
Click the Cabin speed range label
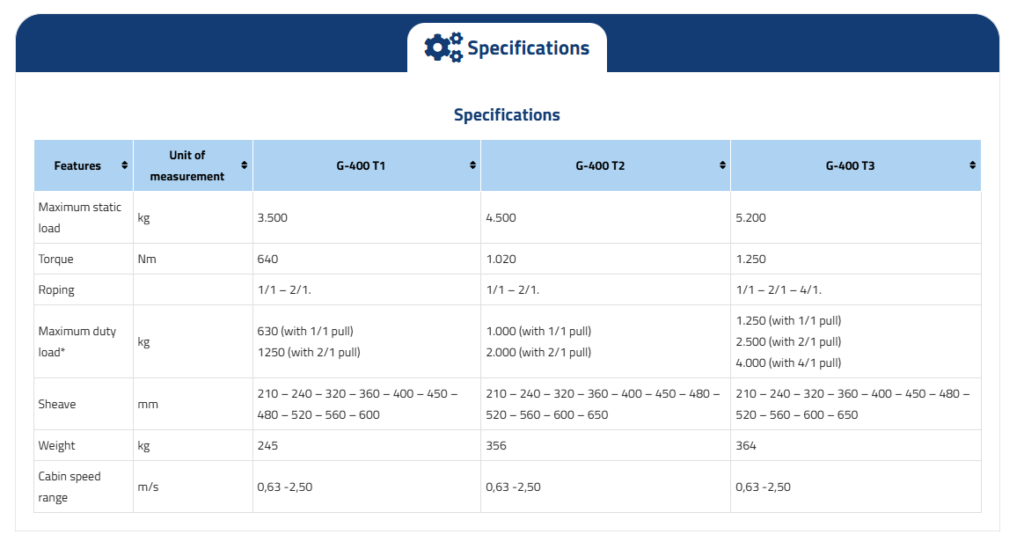pyautogui.click(x=69, y=486)
